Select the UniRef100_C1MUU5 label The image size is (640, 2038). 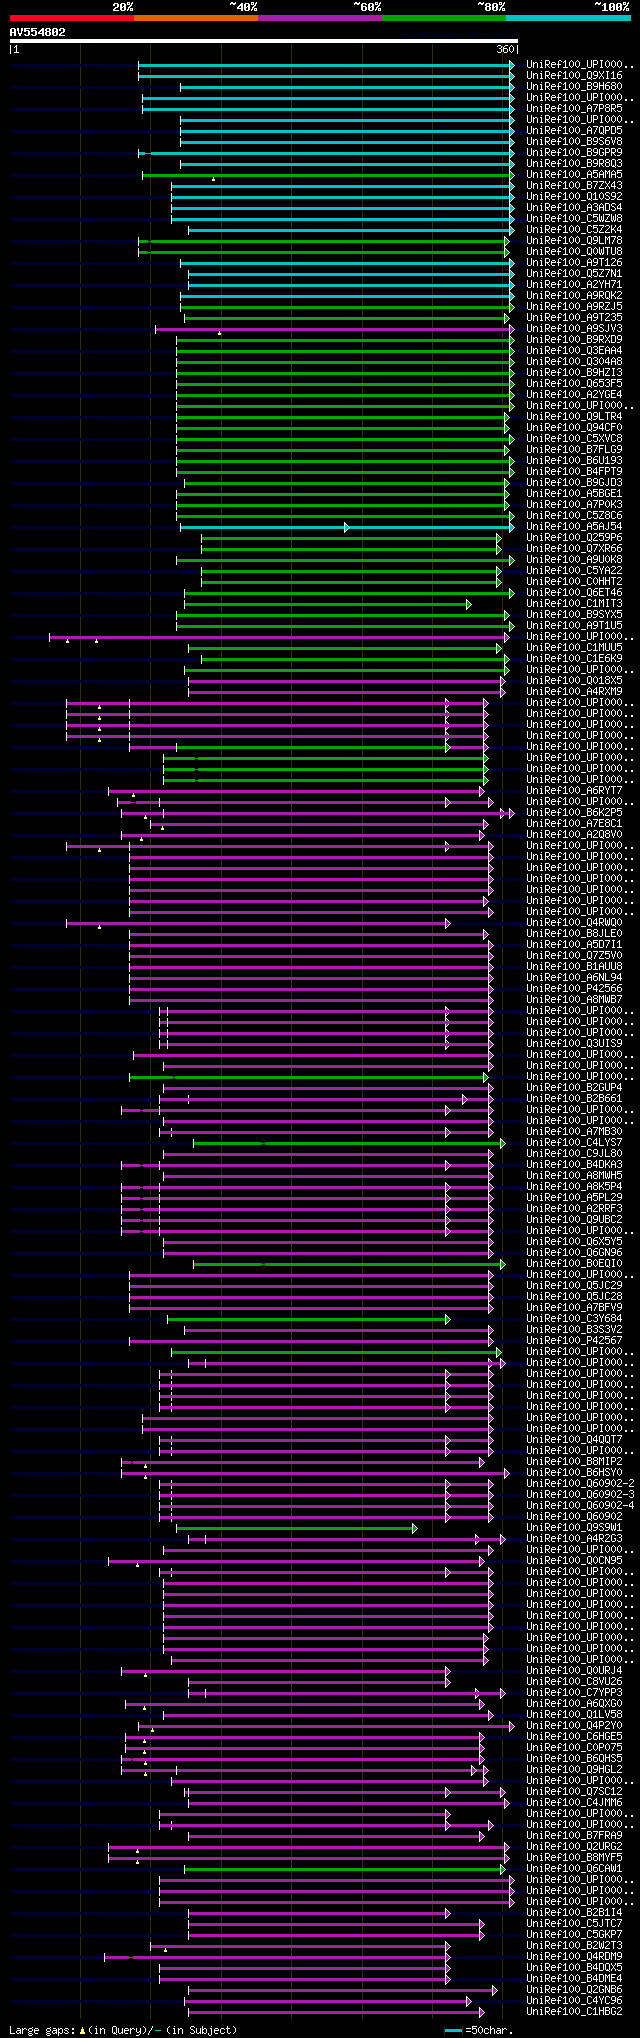574,647
